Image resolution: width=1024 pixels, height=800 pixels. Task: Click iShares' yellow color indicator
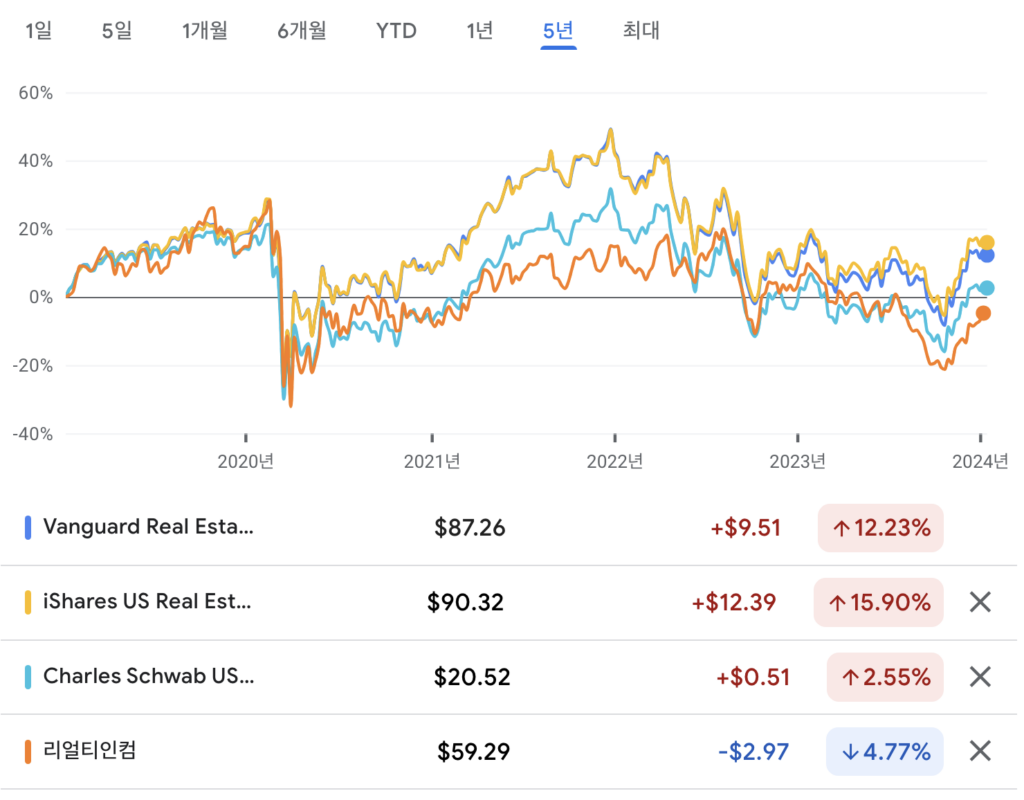(x=27, y=602)
